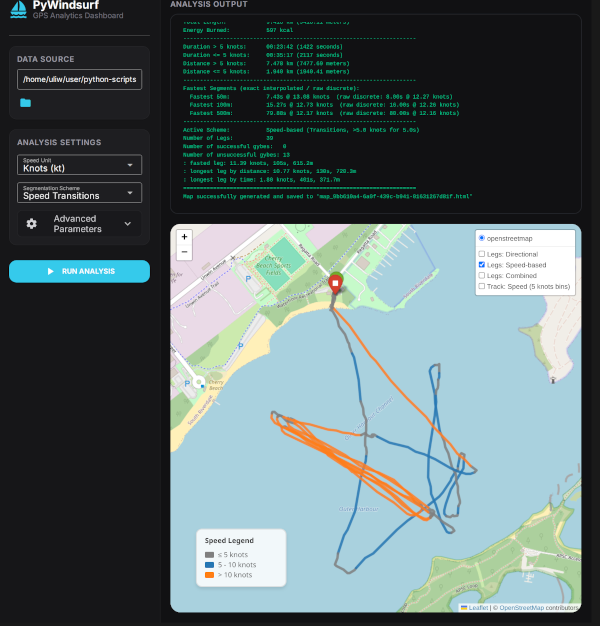Open the Segmentation Scheme dropdown
Screen dimensions: 600x626
pos(79,193)
